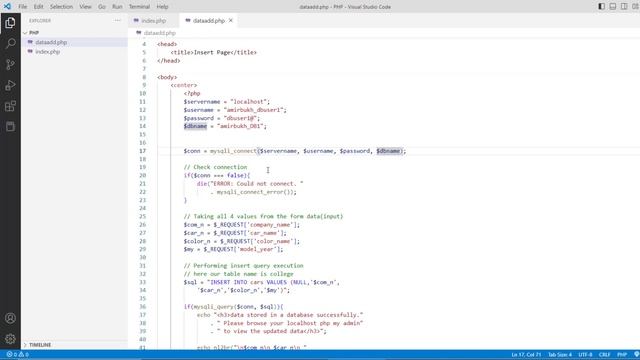Open the Help menu
The image size is (640, 360).
(162, 7)
